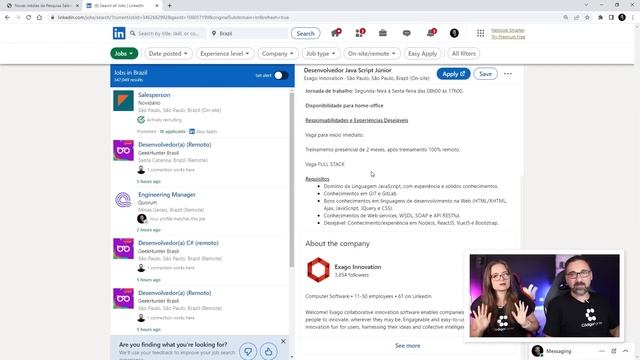Image resolution: width=640 pixels, height=360 pixels.
Task: Click Try Premium Free link
Action: 508,37
